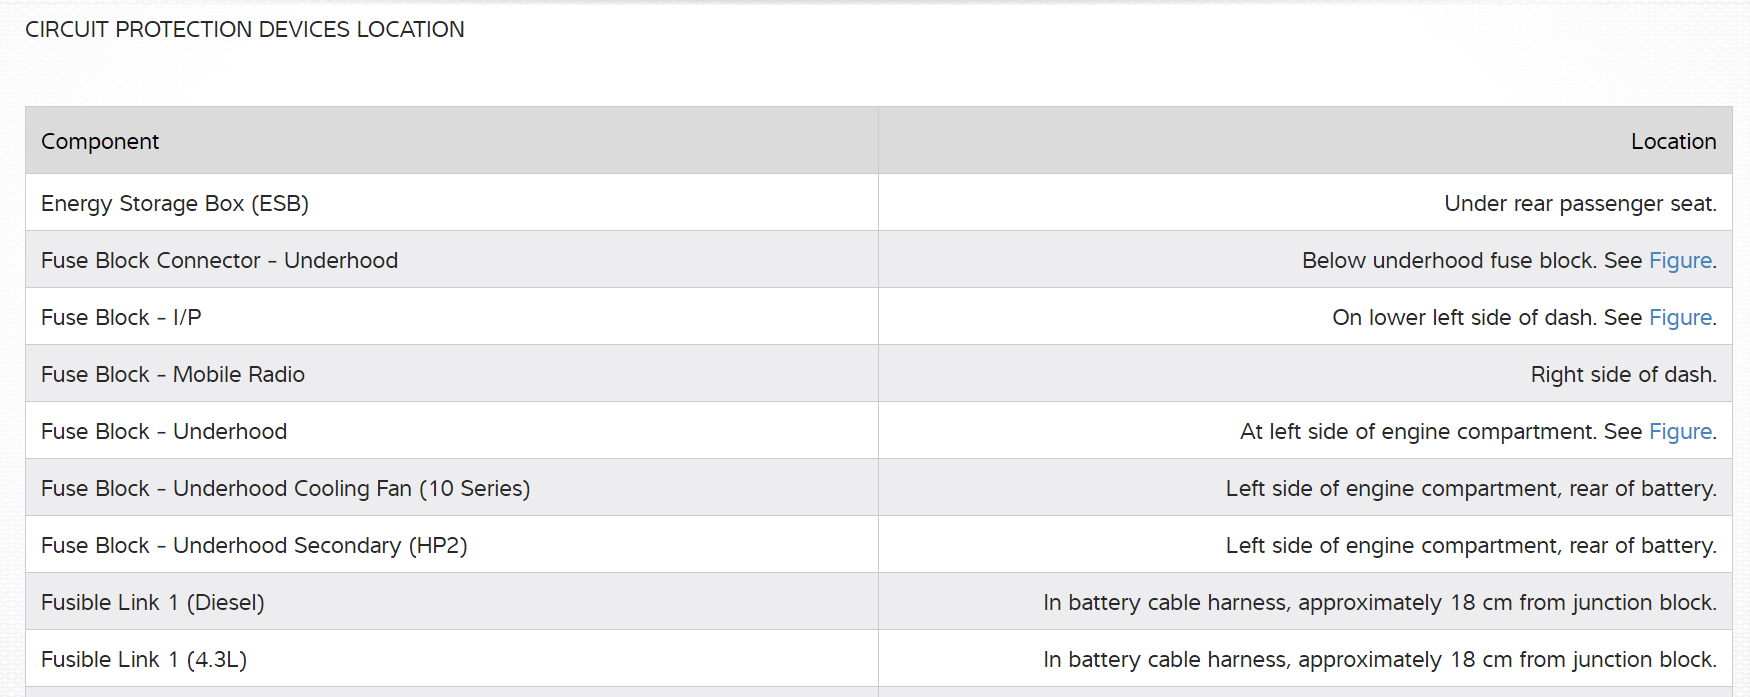
Task: Select the Fusible Link 1 (Diesel) cell
Action: (x=153, y=603)
